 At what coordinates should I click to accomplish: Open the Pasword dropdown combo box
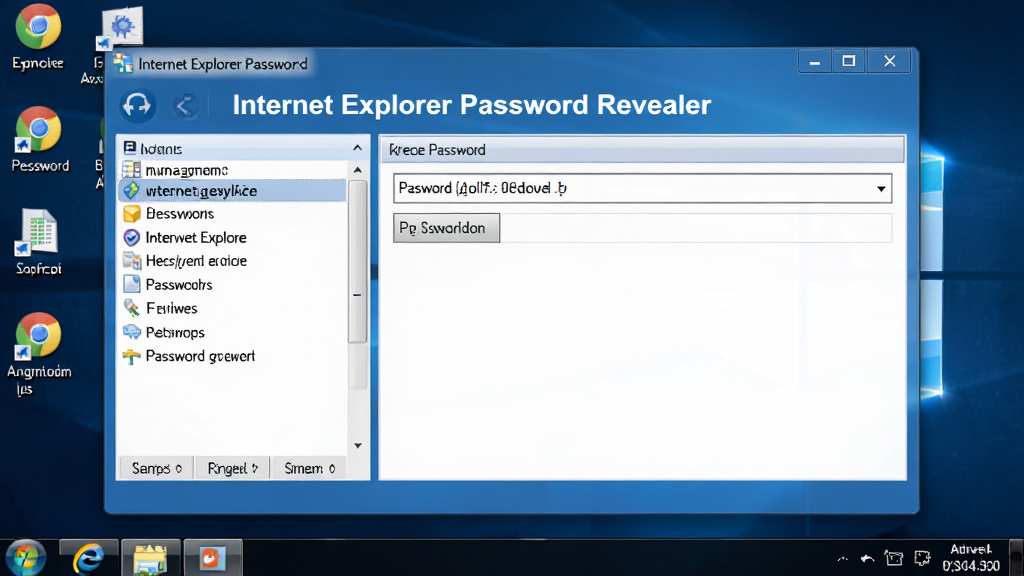click(643, 188)
